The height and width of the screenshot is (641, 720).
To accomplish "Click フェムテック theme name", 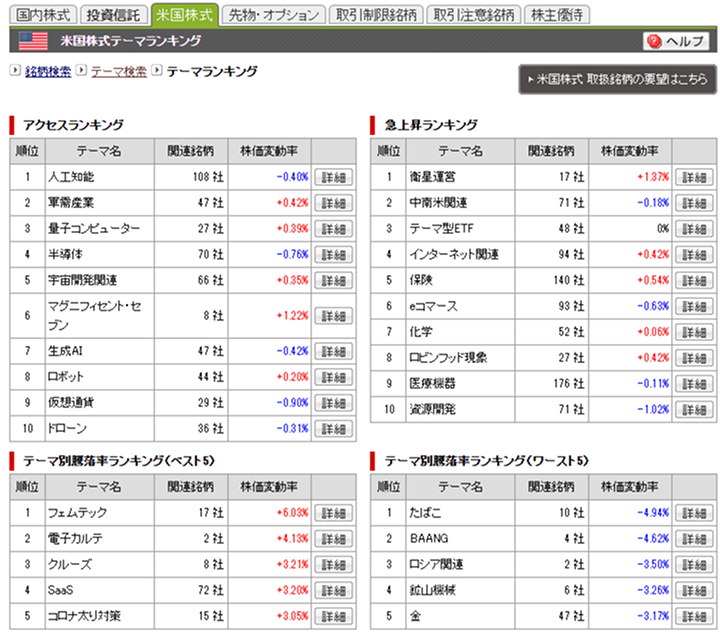I will (x=77, y=512).
